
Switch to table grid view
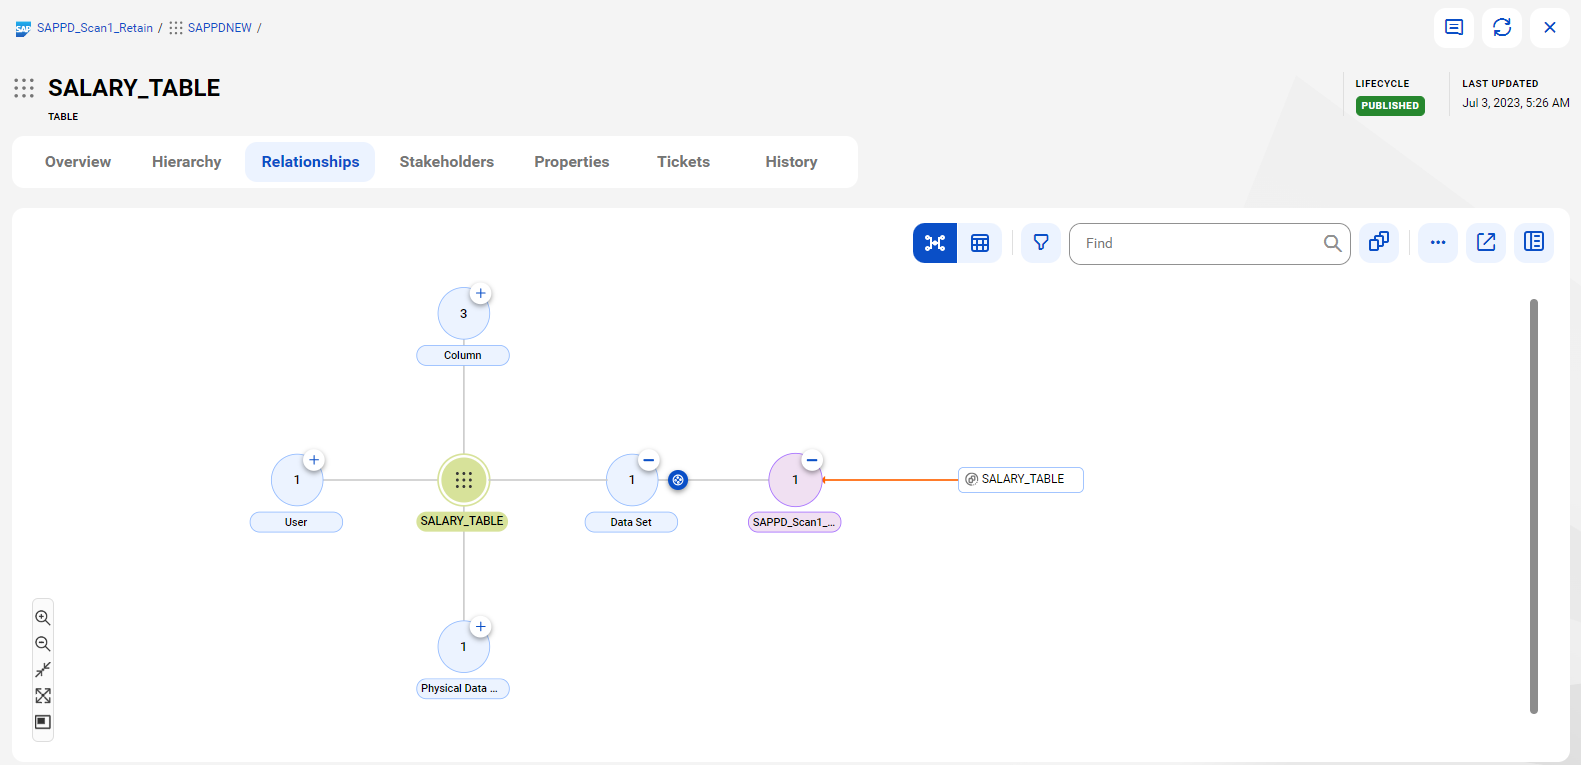[980, 243]
